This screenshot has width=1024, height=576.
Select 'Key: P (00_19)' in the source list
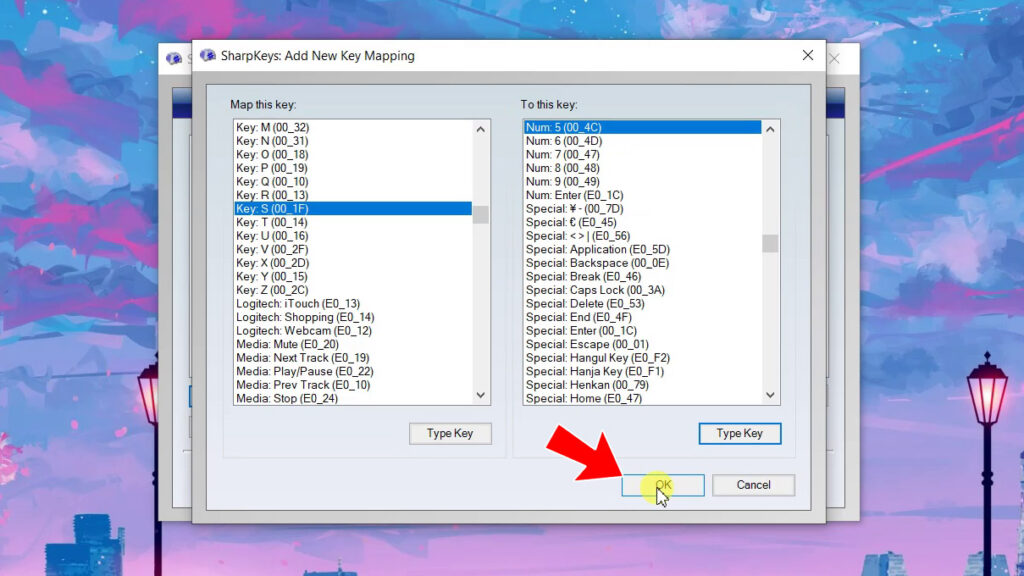[x=353, y=168]
